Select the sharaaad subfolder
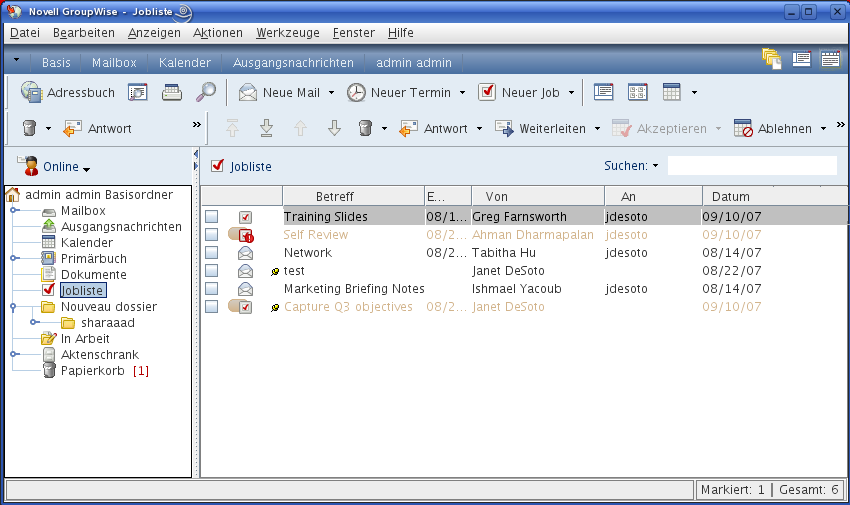850x505 pixels. 108,323
